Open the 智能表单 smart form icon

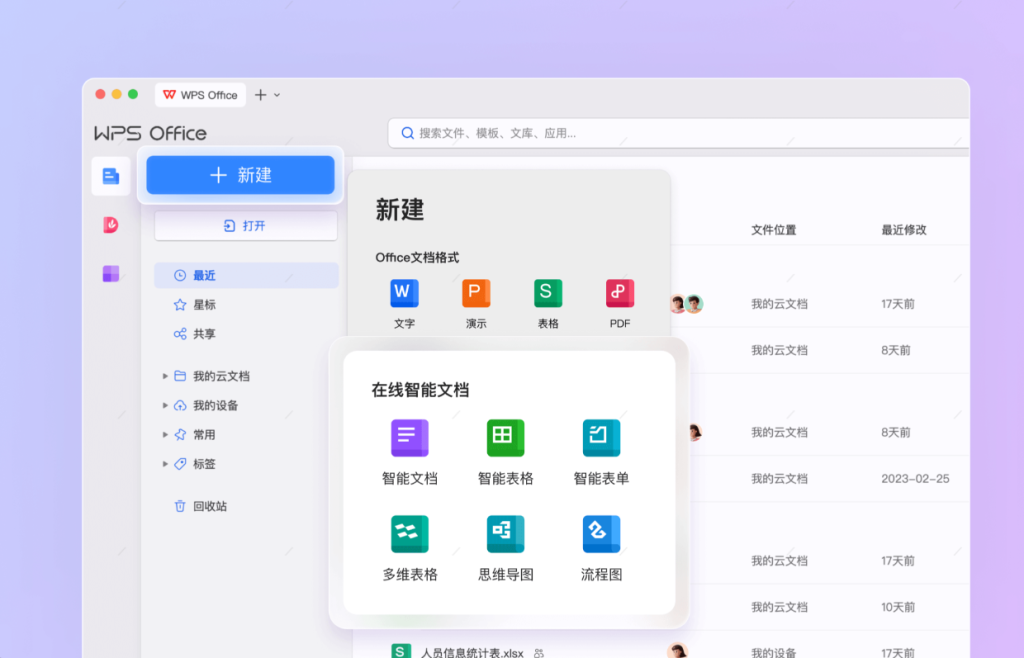601,437
